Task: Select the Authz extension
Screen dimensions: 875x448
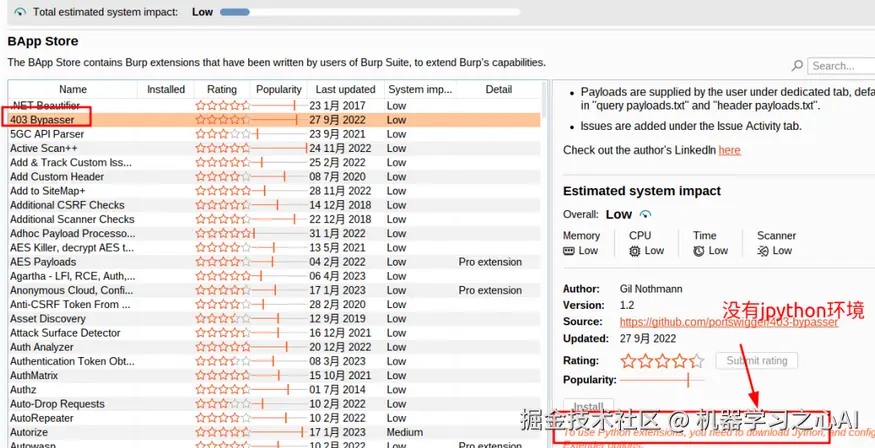Action: pyautogui.click(x=274, y=389)
